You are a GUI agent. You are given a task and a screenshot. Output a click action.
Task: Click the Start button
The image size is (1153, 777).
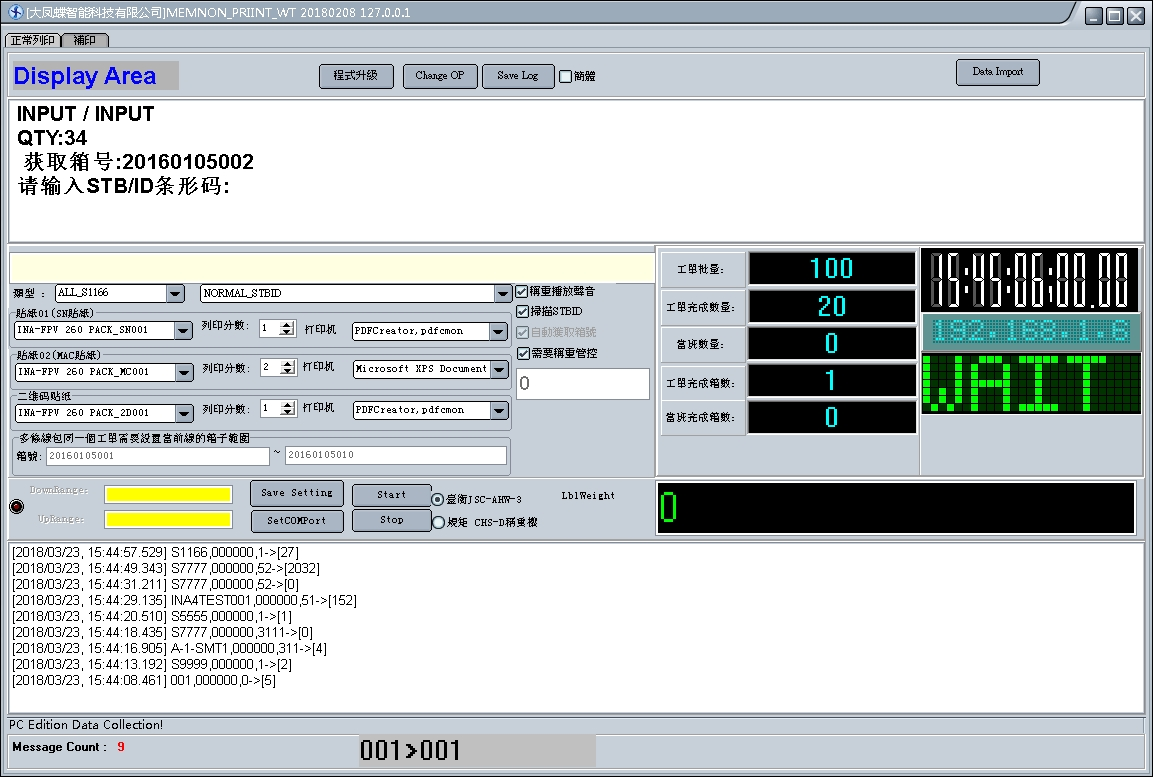coord(392,495)
